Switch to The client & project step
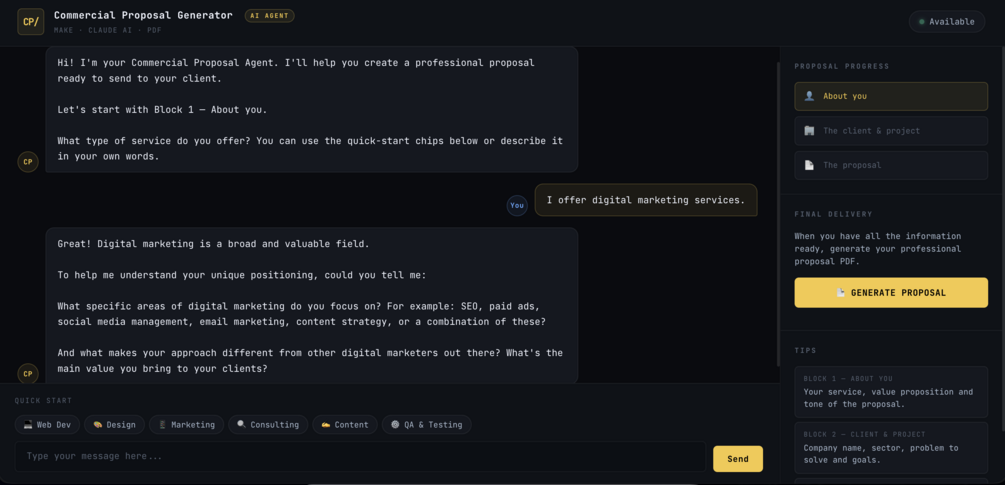 [891, 131]
